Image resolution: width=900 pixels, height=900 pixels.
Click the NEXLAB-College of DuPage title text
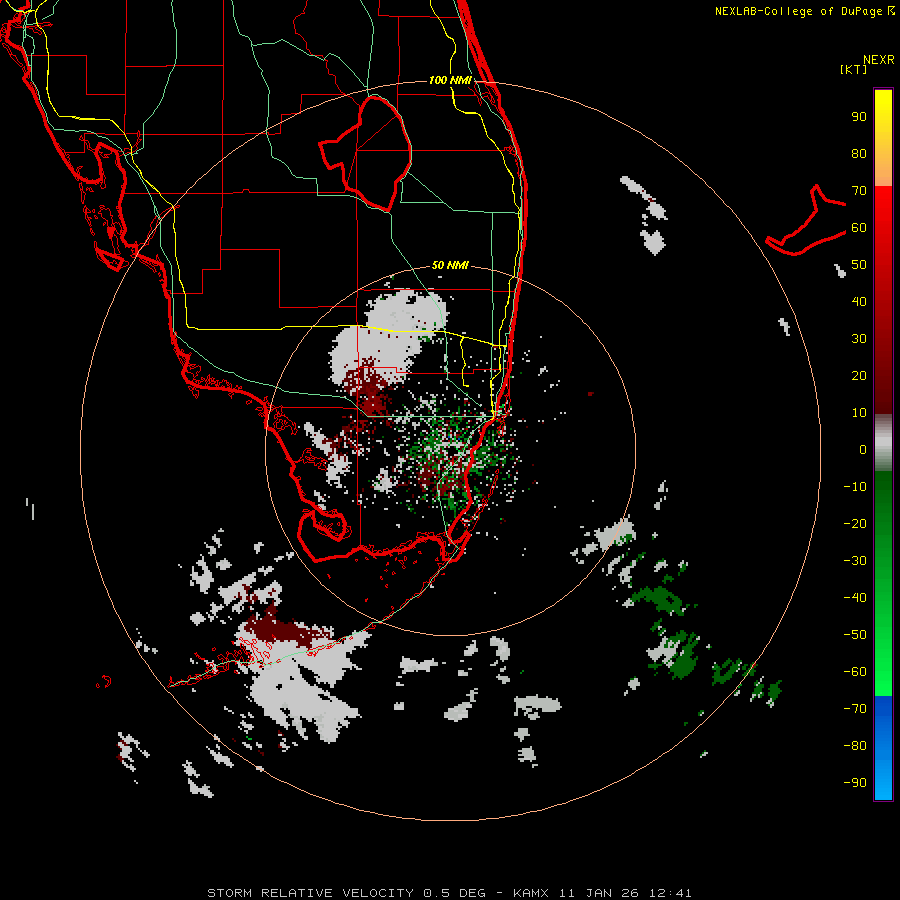(804, 11)
